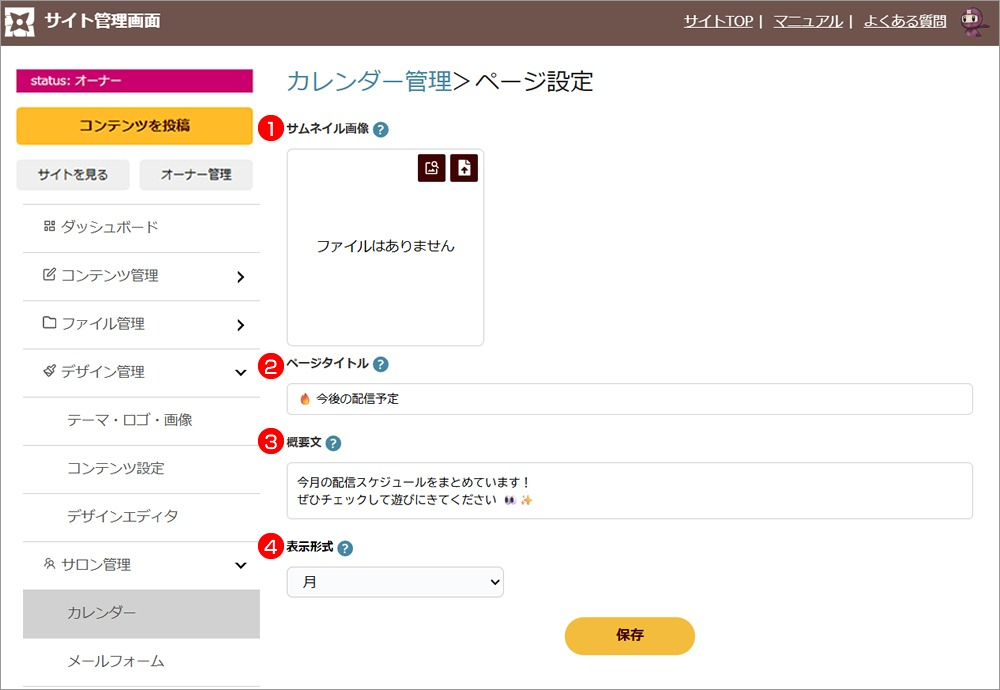Open ダッシュボード from the sidebar

tap(109, 227)
